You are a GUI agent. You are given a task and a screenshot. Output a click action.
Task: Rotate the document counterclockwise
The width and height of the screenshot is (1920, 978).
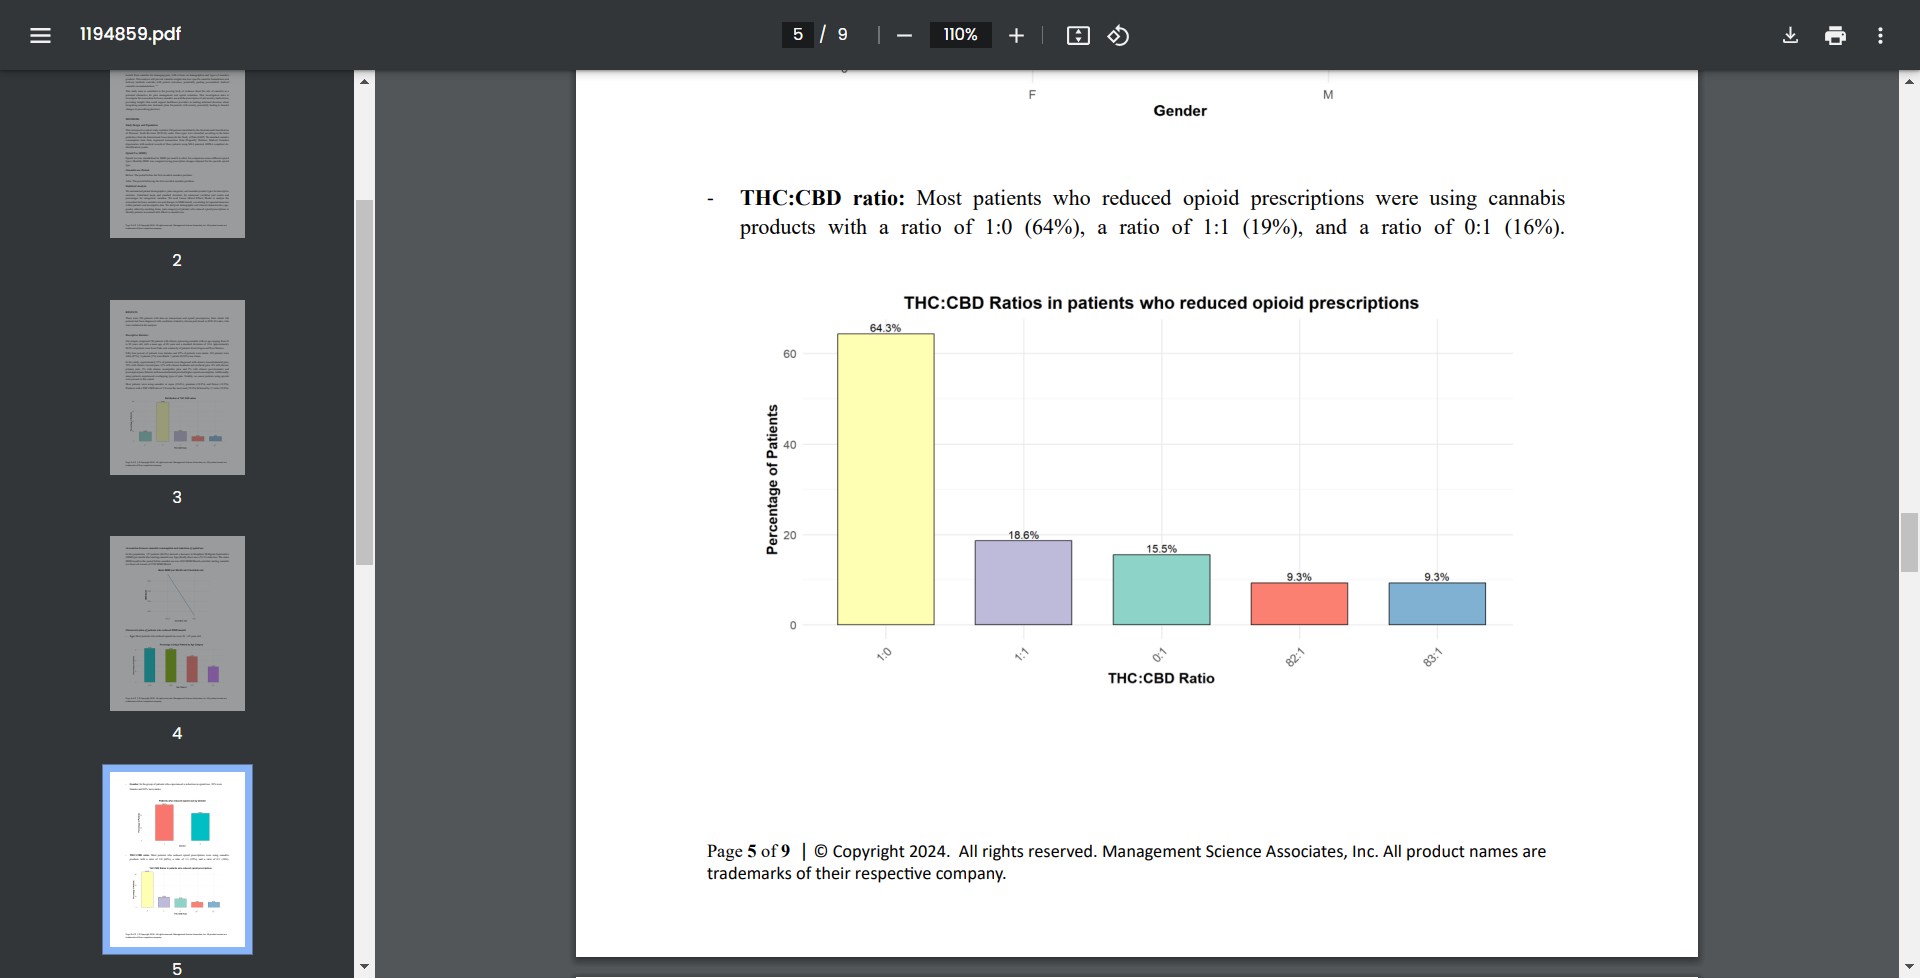tap(1118, 35)
